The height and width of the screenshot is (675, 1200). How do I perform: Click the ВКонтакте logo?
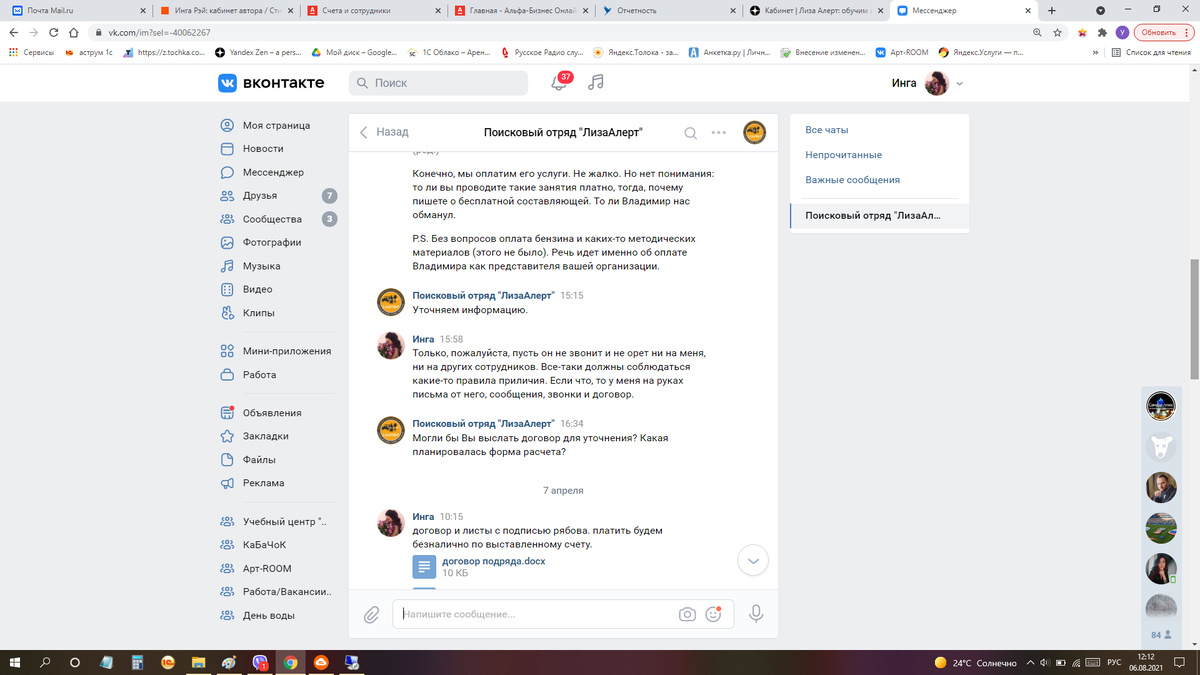tap(271, 83)
